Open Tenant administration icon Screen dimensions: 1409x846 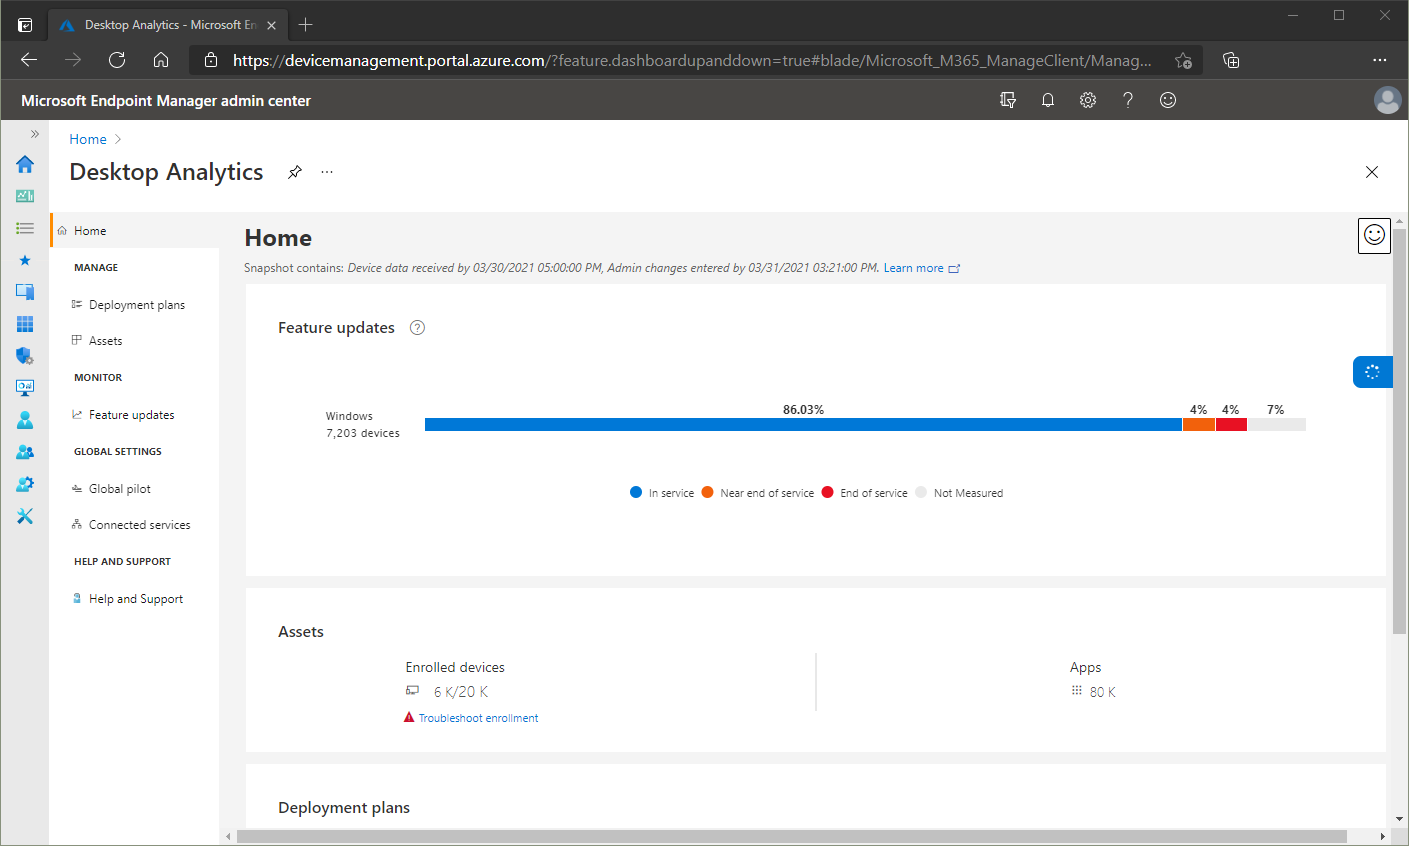[x=25, y=484]
